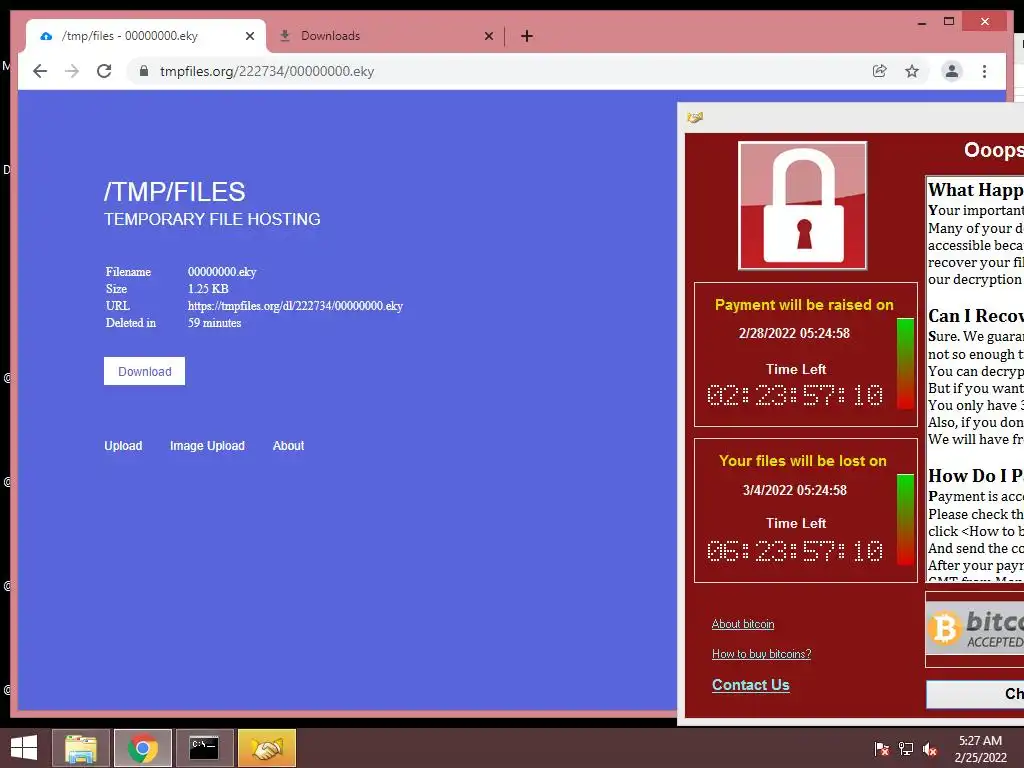Image resolution: width=1024 pixels, height=768 pixels.
Task: Close the /tmp/files tab
Action: click(249, 36)
